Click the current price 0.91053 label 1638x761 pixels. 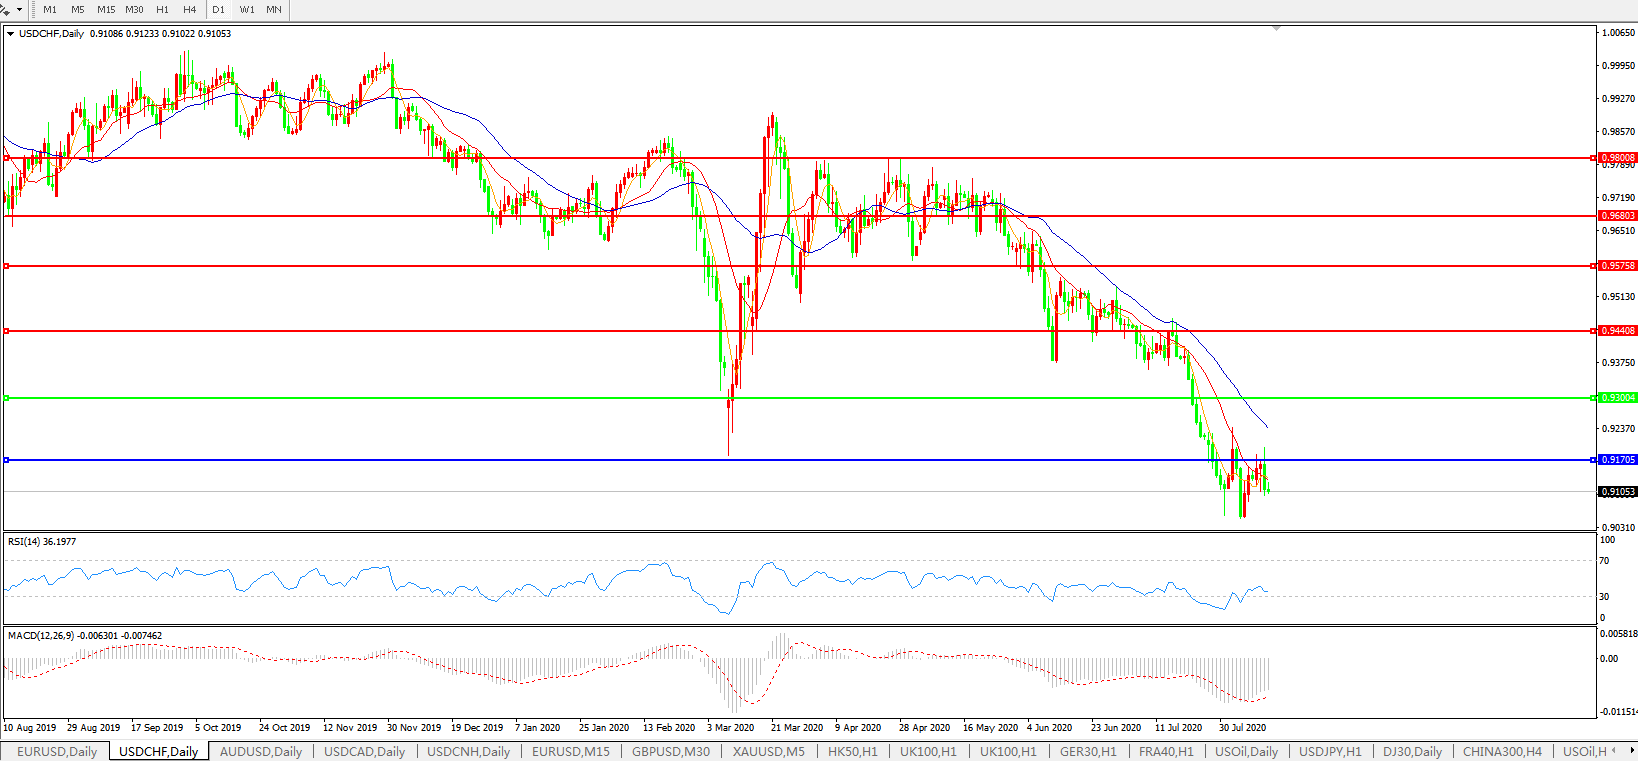click(1617, 492)
